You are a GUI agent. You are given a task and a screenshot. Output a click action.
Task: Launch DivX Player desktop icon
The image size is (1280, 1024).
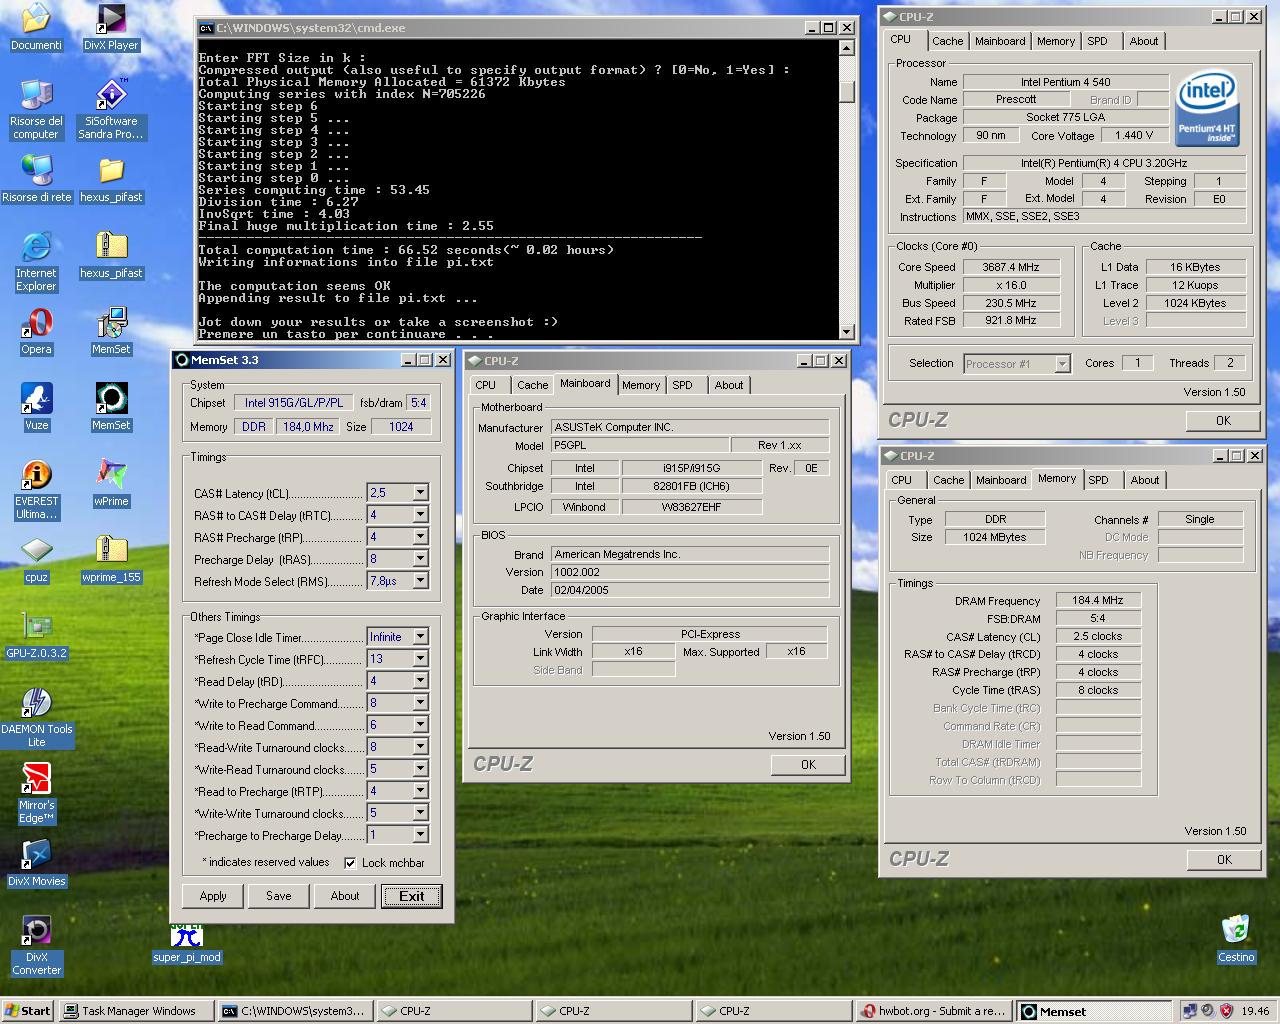111,27
